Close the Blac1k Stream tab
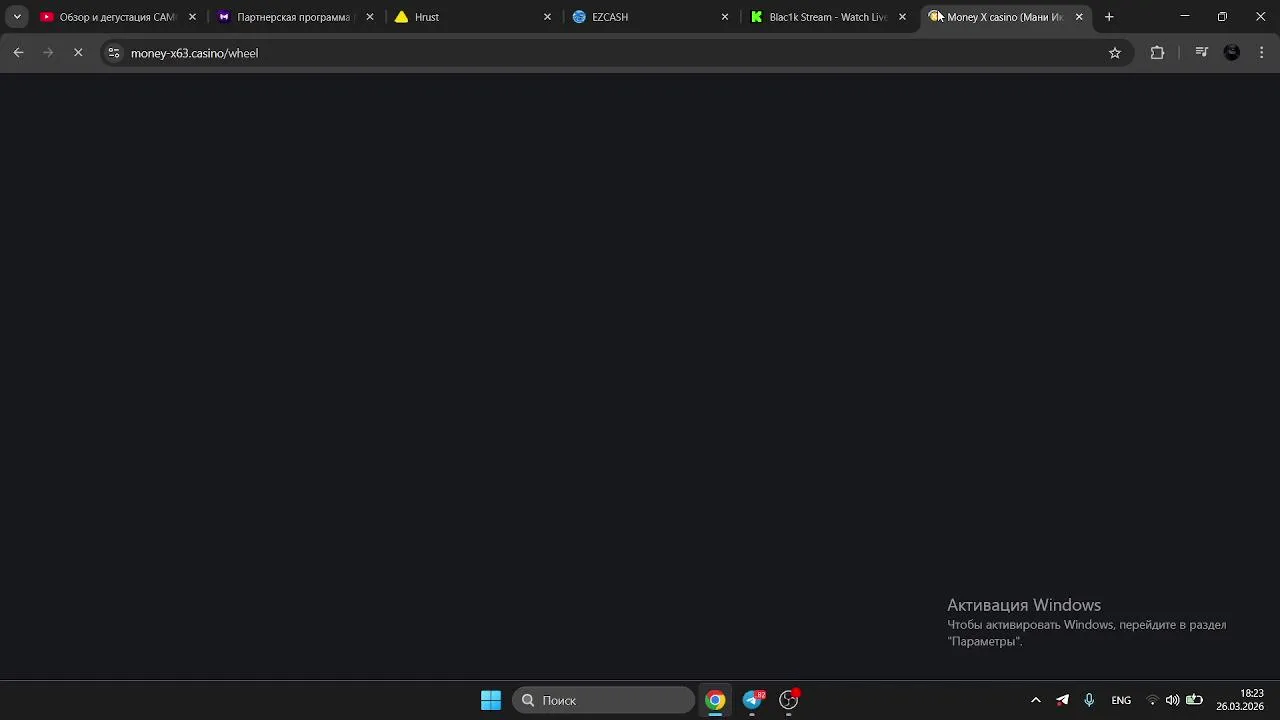Image resolution: width=1280 pixels, height=720 pixels. [902, 17]
